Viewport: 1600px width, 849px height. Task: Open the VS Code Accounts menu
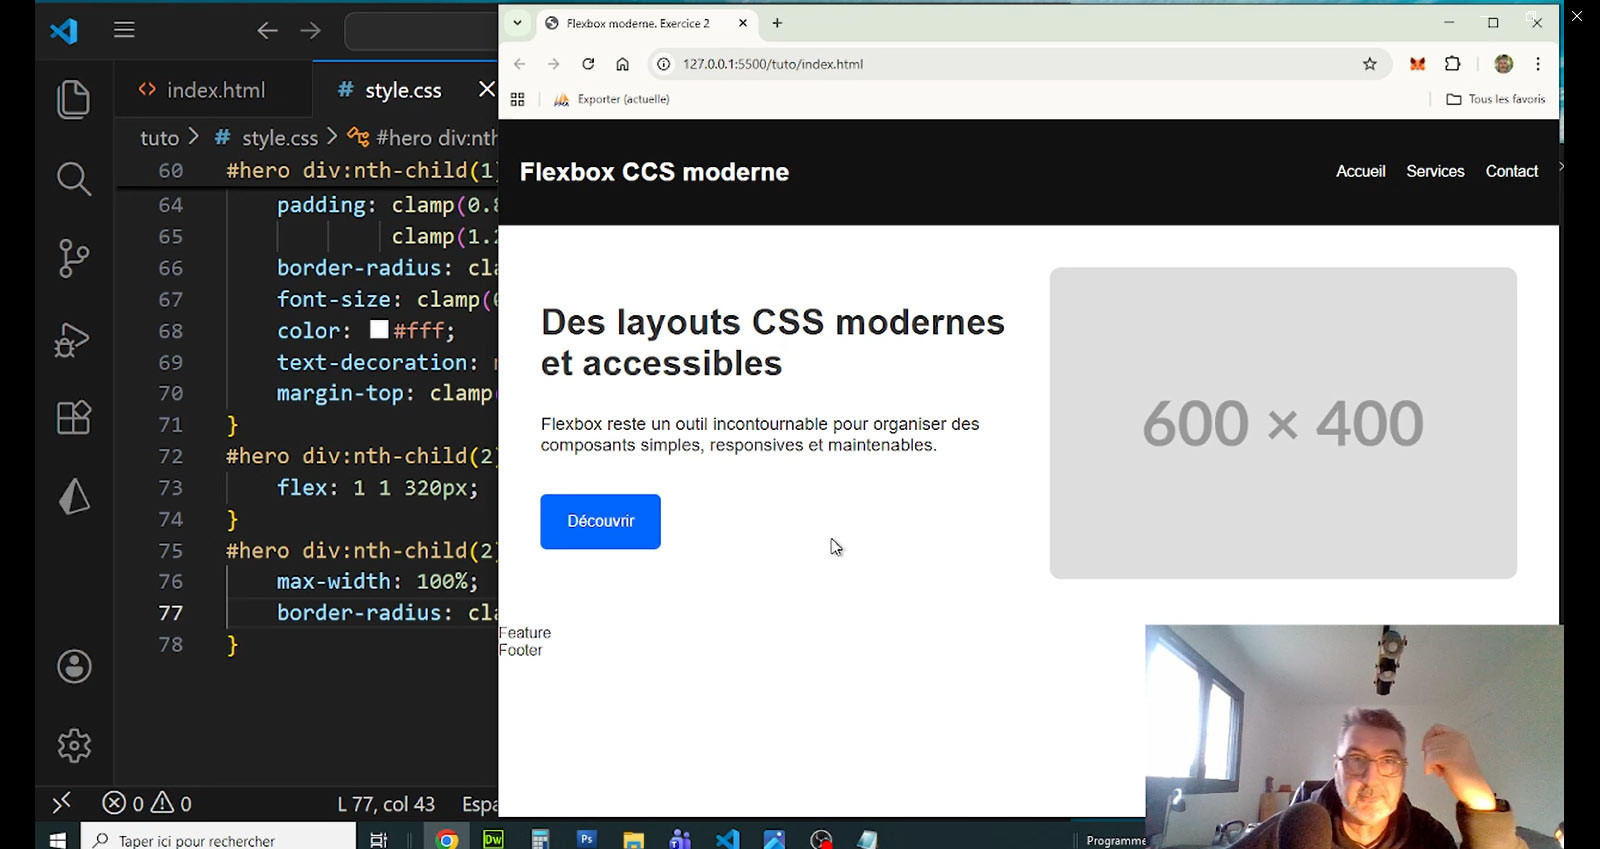point(74,666)
